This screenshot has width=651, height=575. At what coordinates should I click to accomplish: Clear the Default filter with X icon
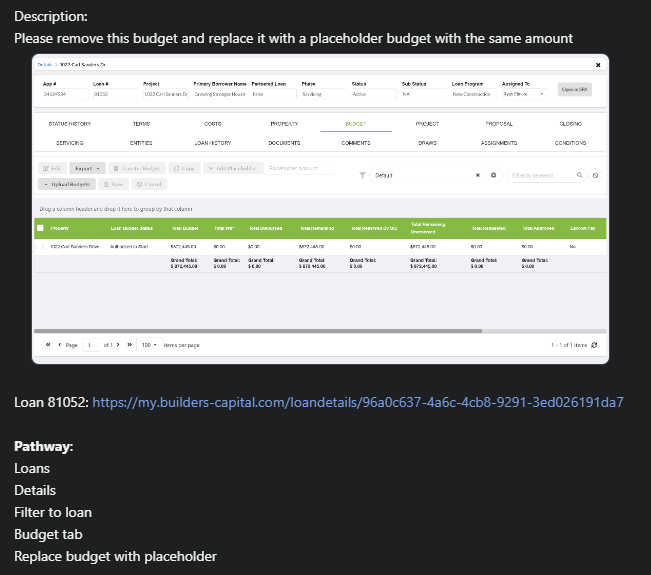478,175
